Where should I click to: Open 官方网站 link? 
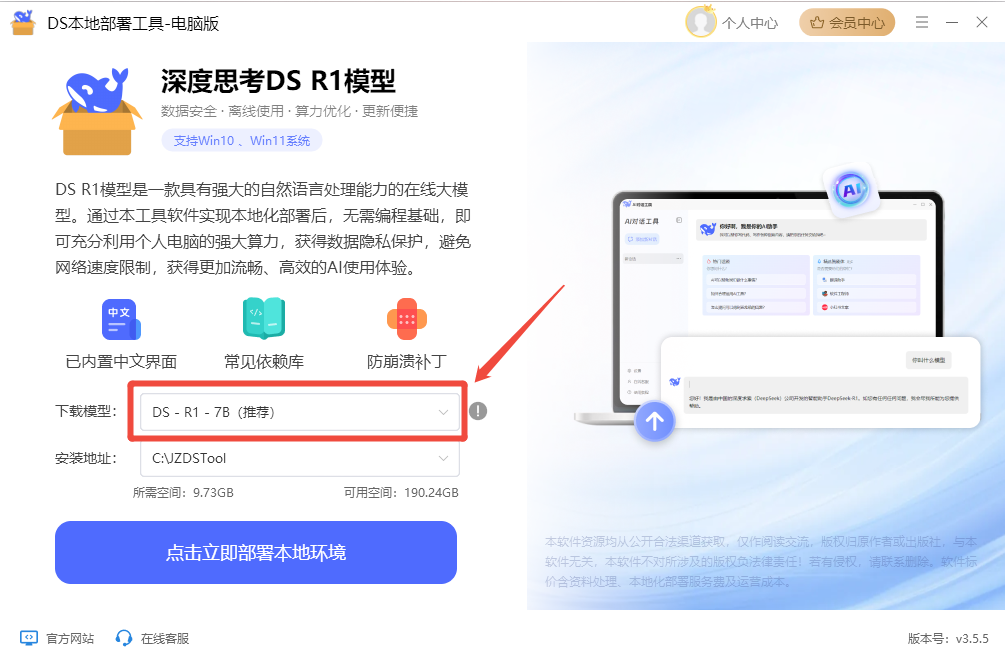click(70, 638)
